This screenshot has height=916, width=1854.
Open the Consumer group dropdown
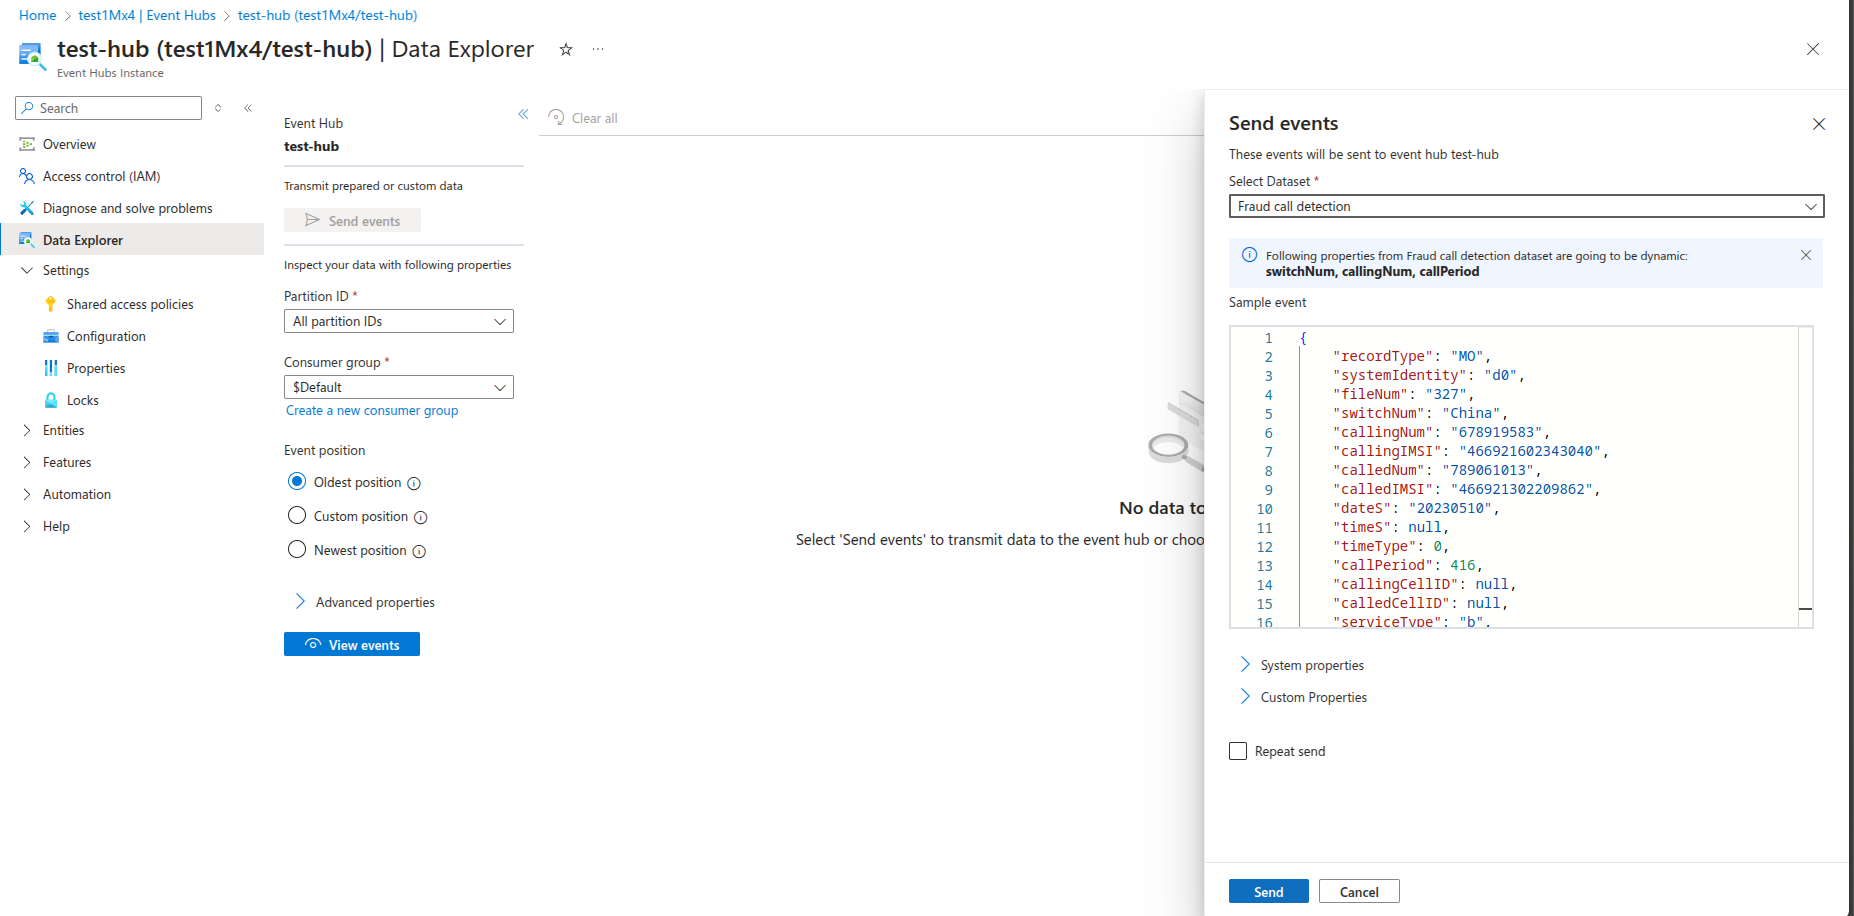click(x=399, y=387)
